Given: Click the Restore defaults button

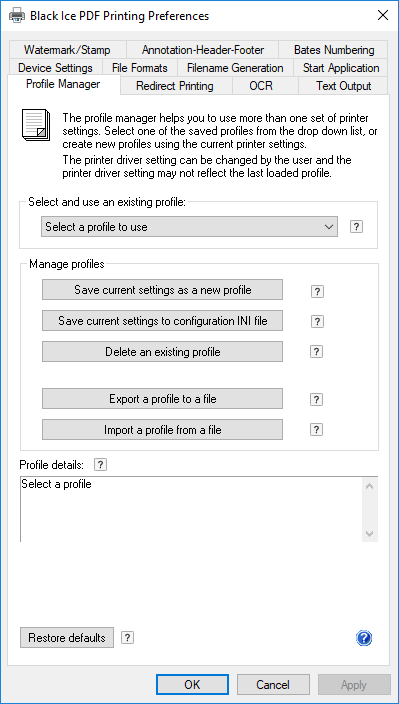Looking at the screenshot, I should [x=67, y=638].
